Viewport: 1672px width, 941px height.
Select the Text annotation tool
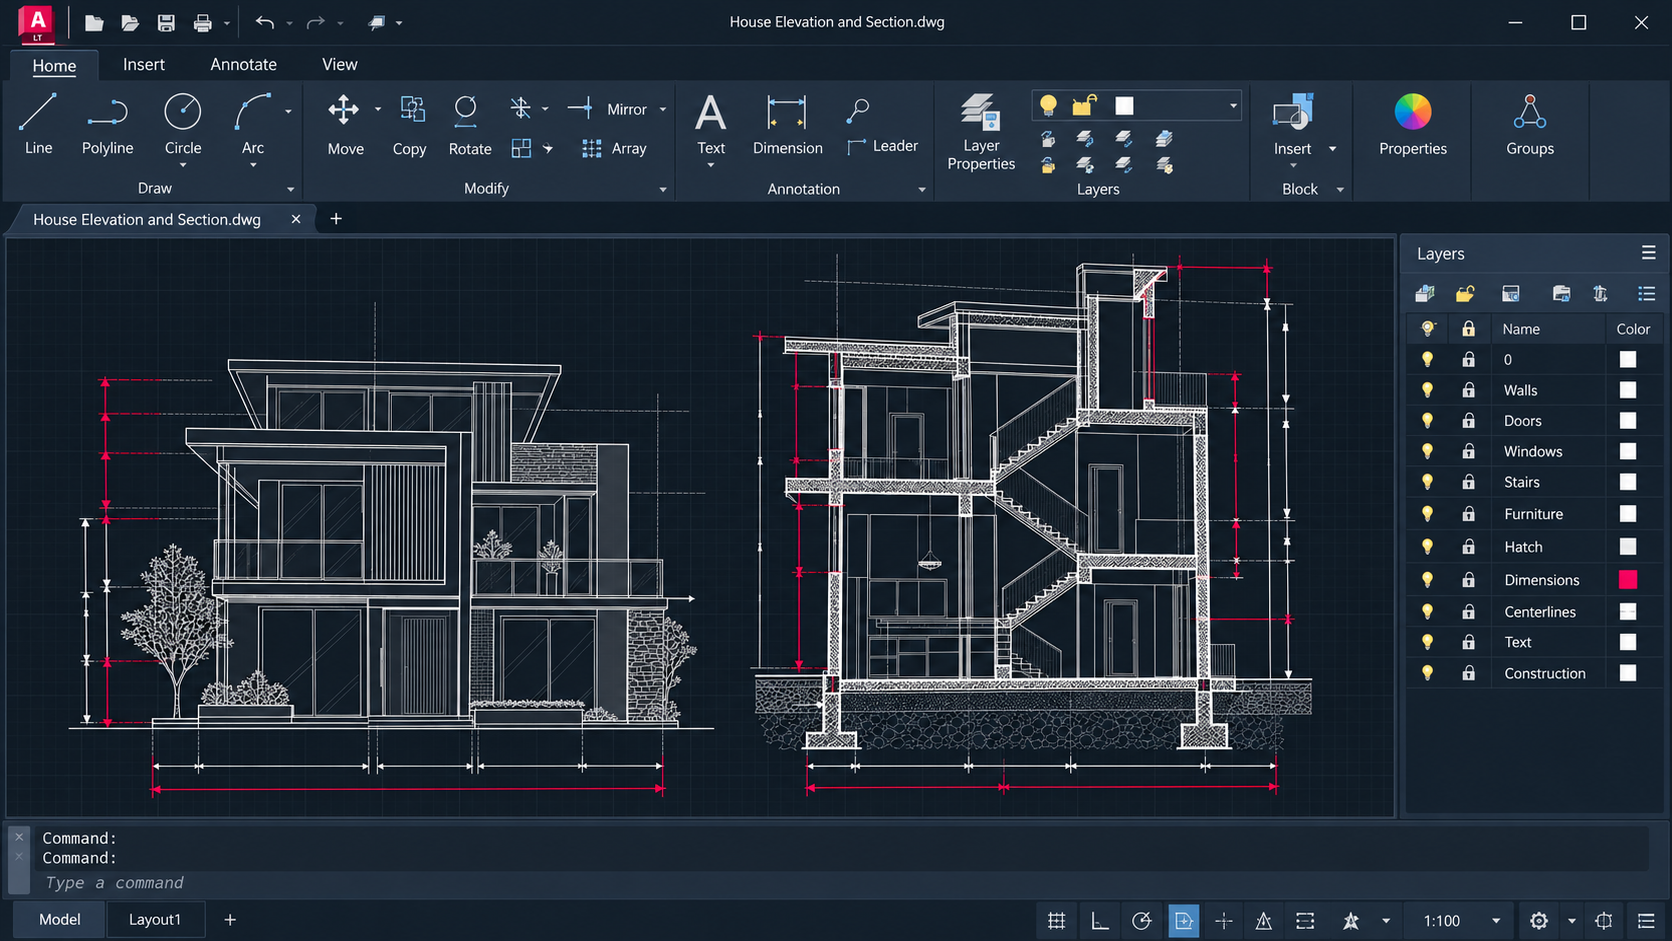[711, 124]
